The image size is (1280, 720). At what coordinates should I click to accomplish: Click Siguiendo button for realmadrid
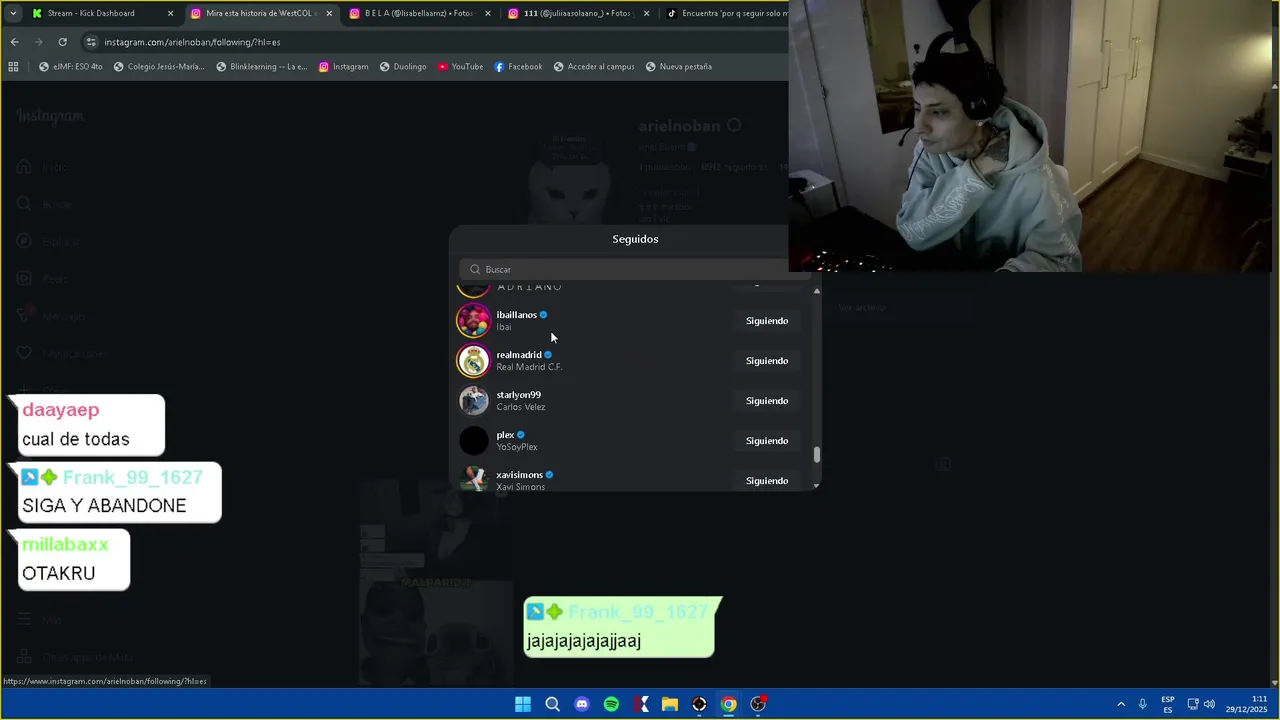tap(767, 361)
